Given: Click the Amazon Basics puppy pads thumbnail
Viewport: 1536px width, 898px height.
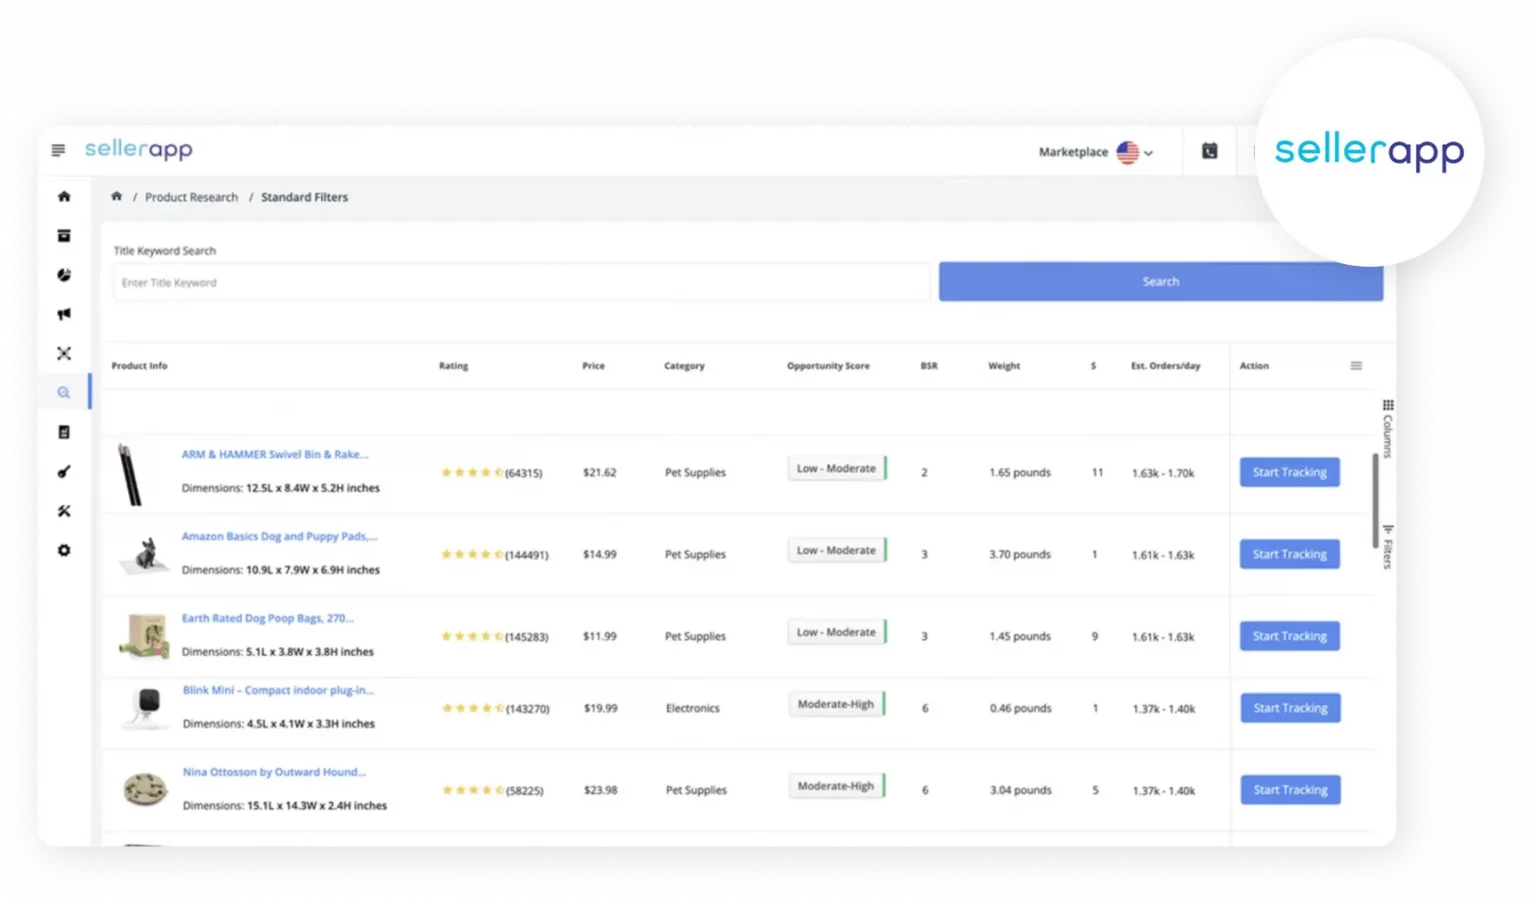Looking at the screenshot, I should click(x=146, y=555).
